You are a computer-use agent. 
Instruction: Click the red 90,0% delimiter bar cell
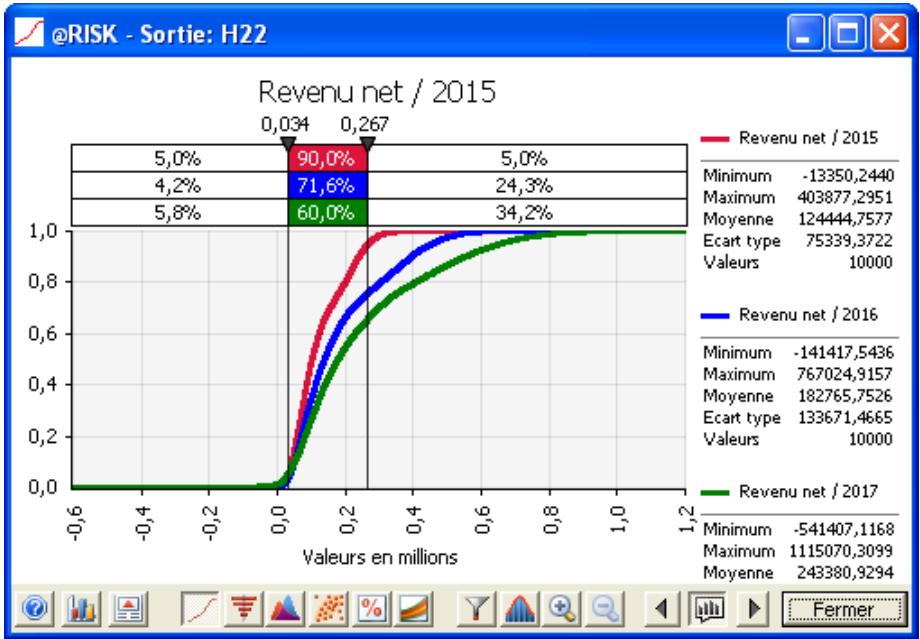[328, 157]
